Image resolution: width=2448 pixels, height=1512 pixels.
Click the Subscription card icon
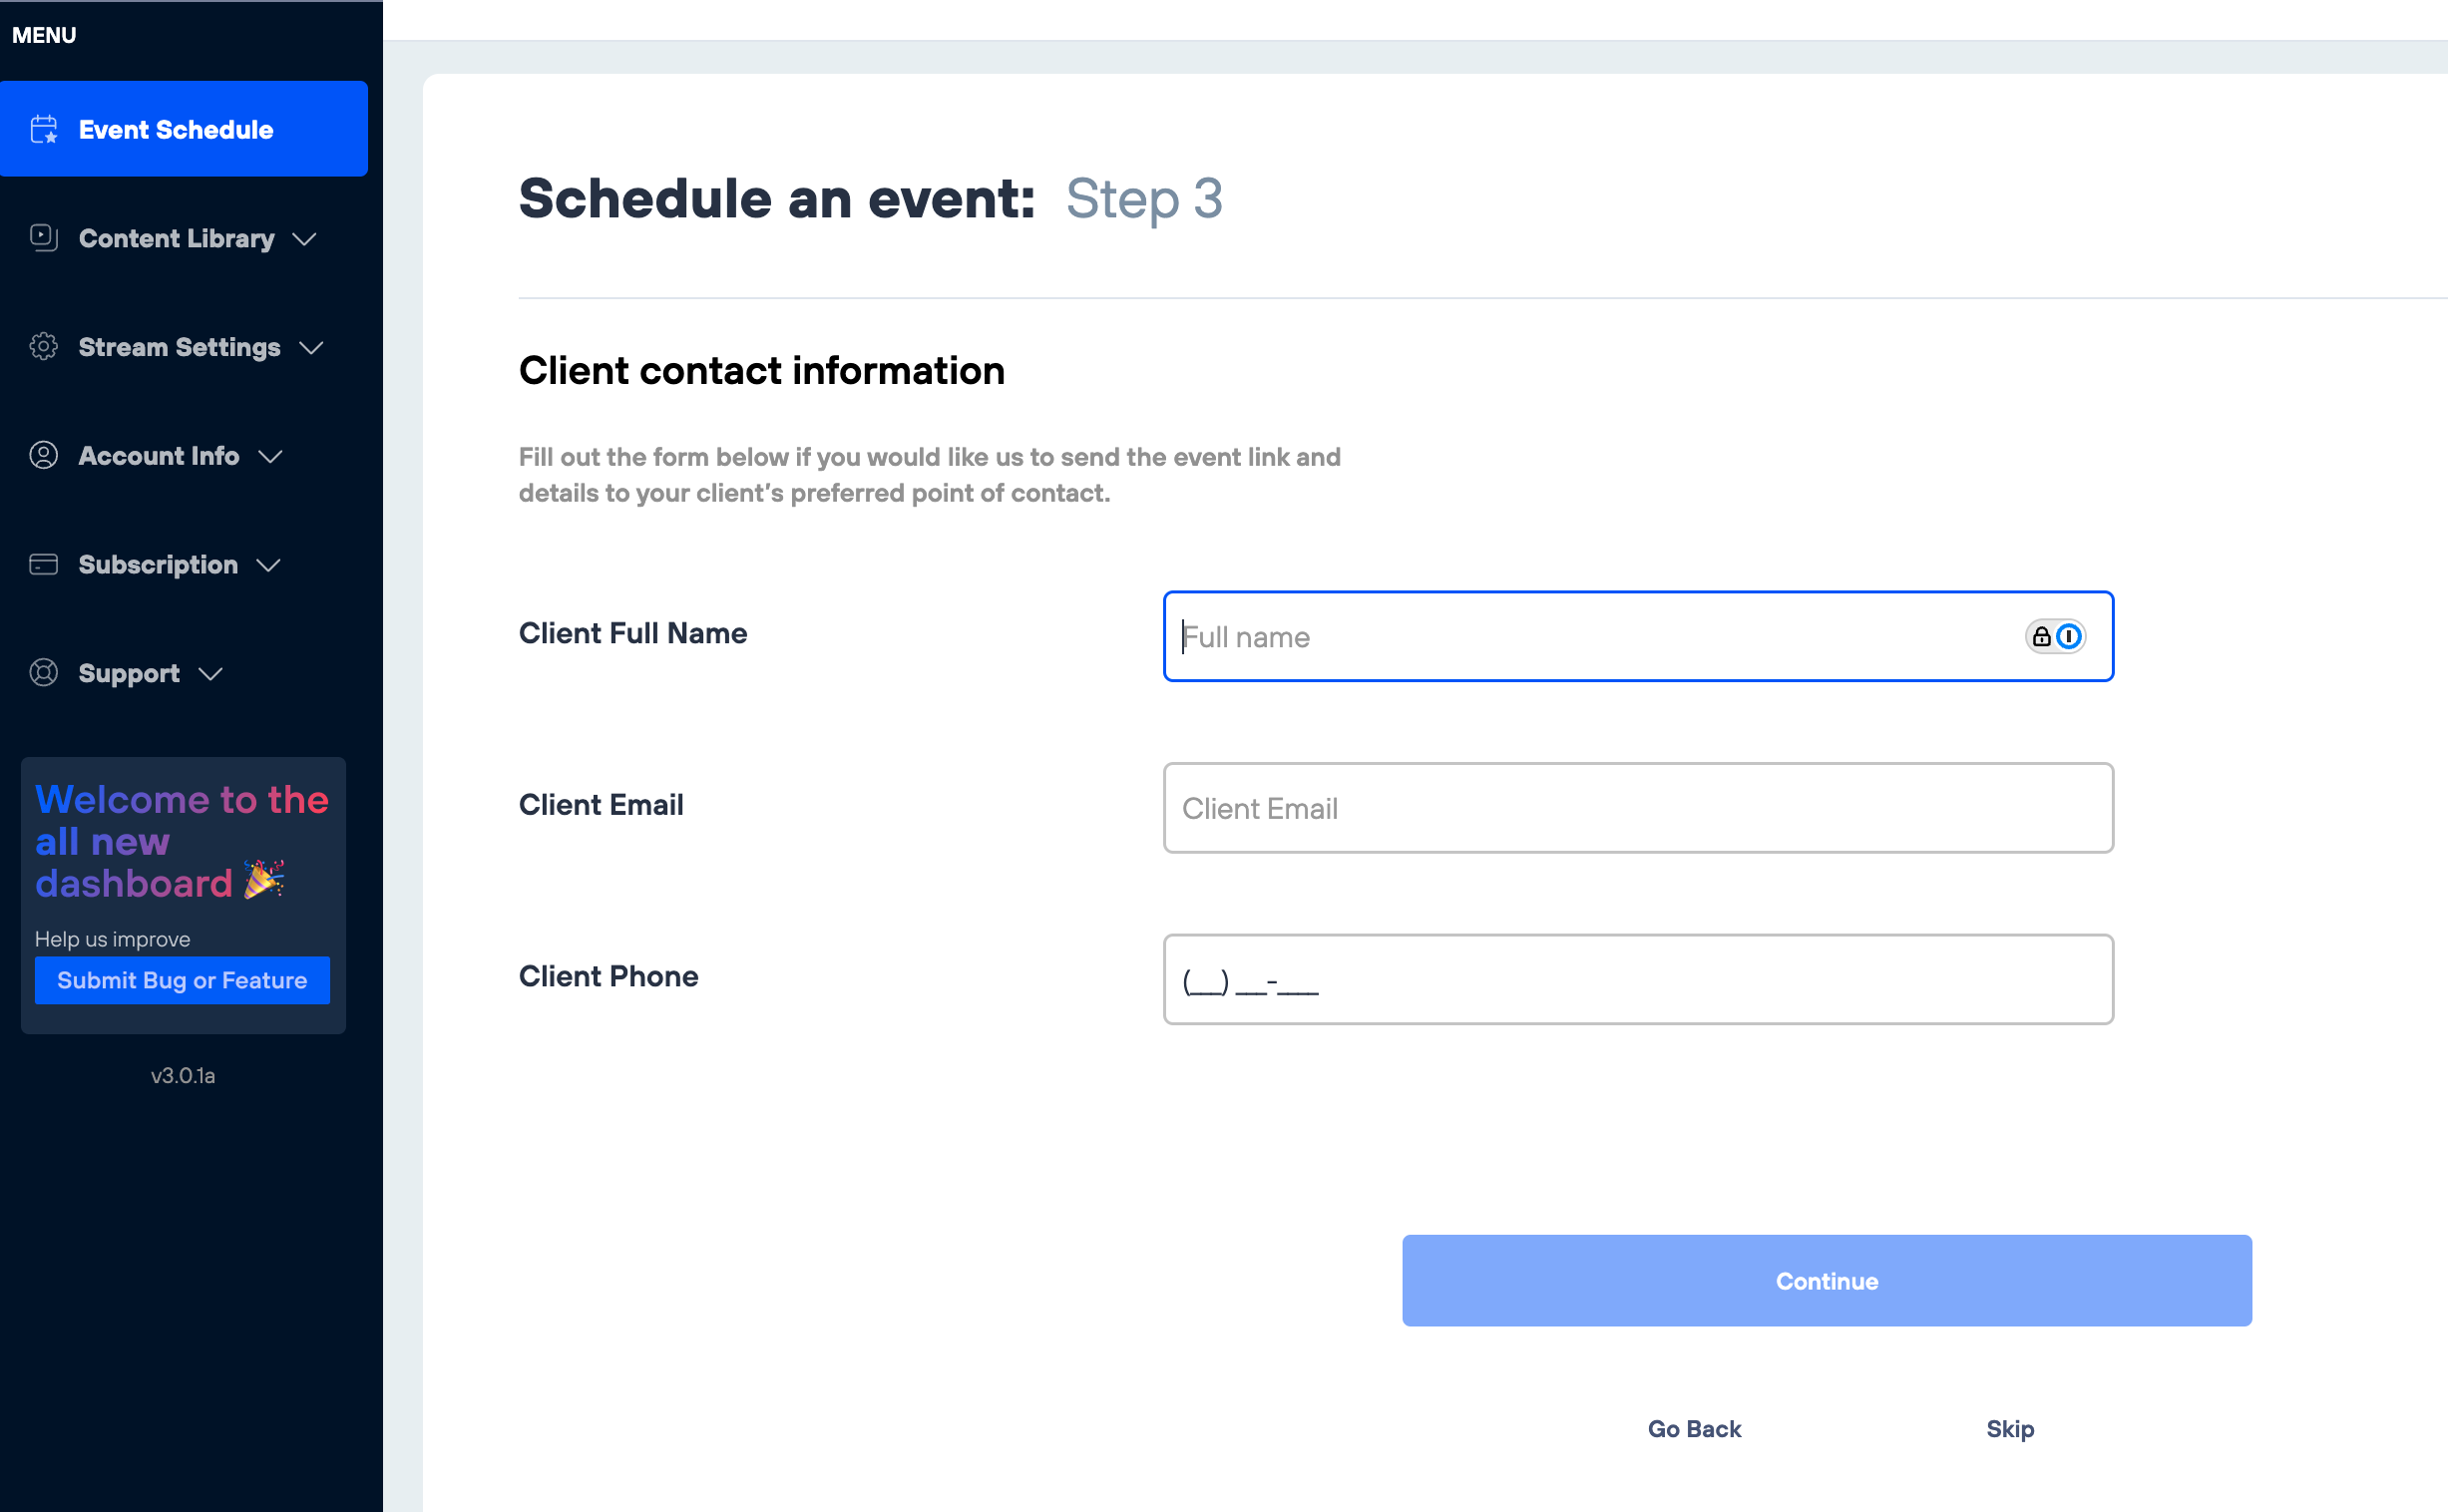pyautogui.click(x=44, y=565)
